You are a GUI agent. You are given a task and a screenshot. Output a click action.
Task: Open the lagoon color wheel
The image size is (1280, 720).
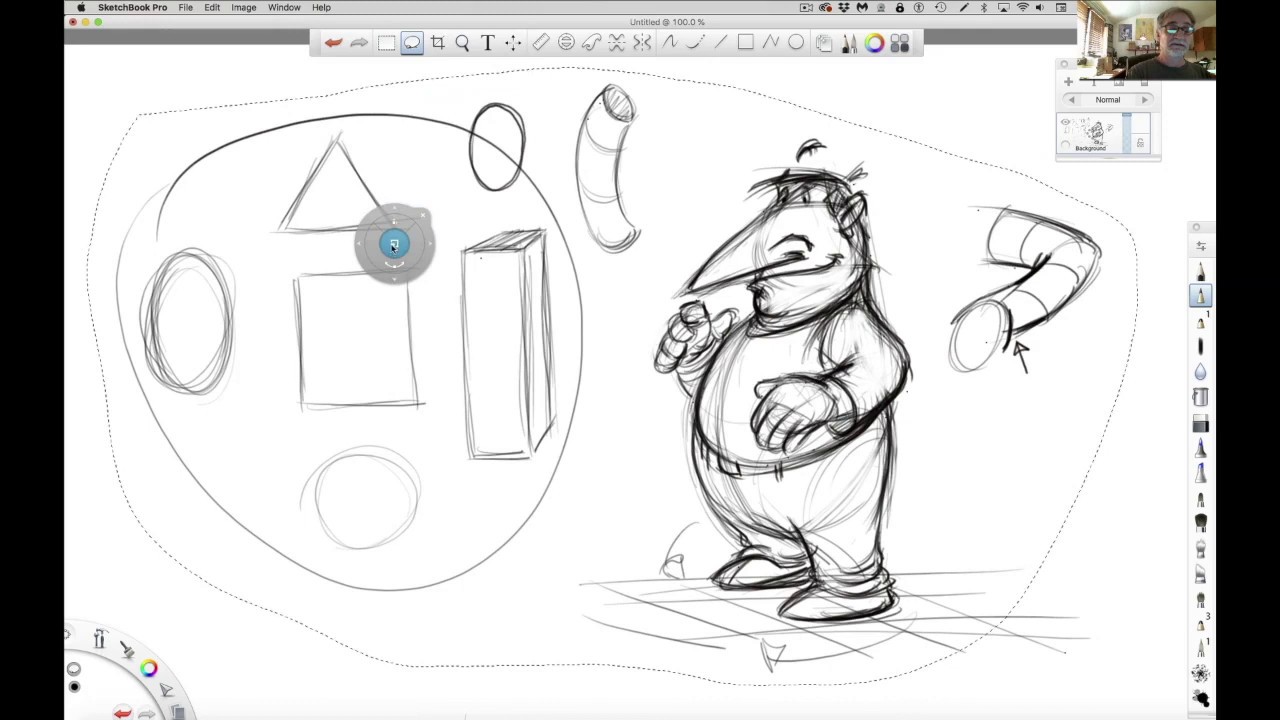(x=149, y=669)
